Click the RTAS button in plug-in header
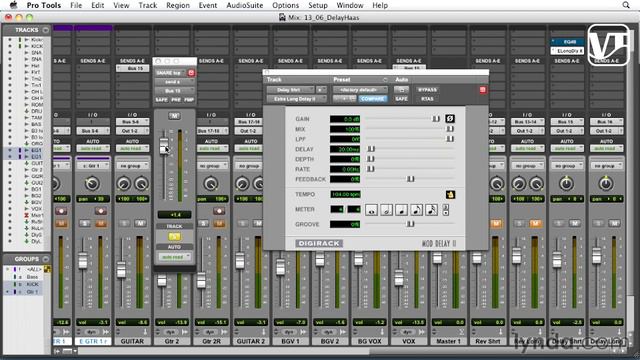 427,99
